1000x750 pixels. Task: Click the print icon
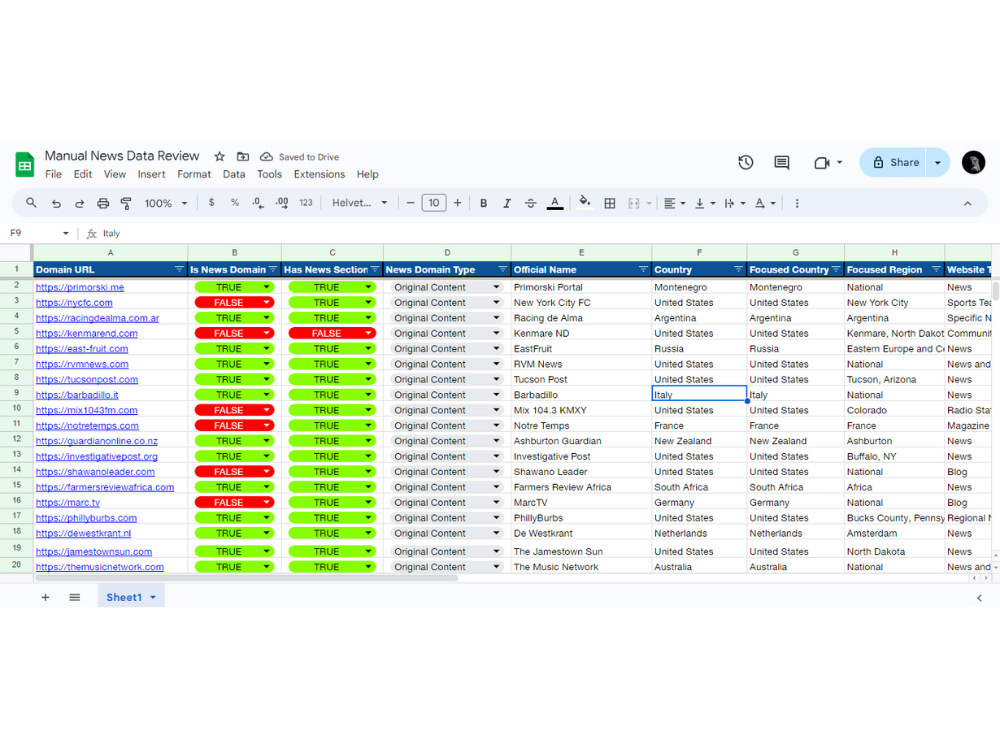103,203
